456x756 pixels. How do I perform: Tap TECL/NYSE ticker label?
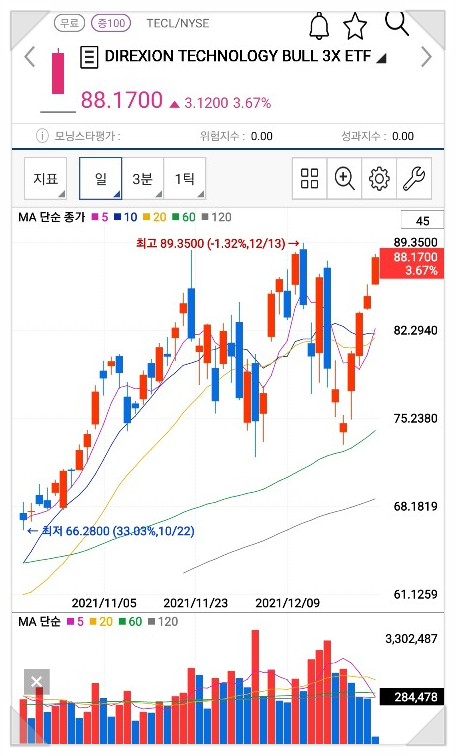178,23
